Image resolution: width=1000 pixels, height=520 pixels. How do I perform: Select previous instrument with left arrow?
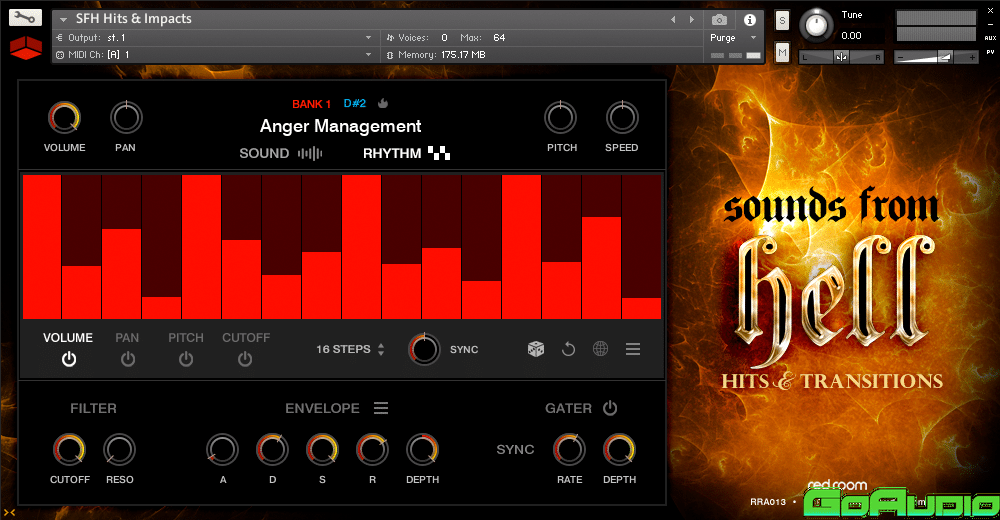(x=673, y=20)
